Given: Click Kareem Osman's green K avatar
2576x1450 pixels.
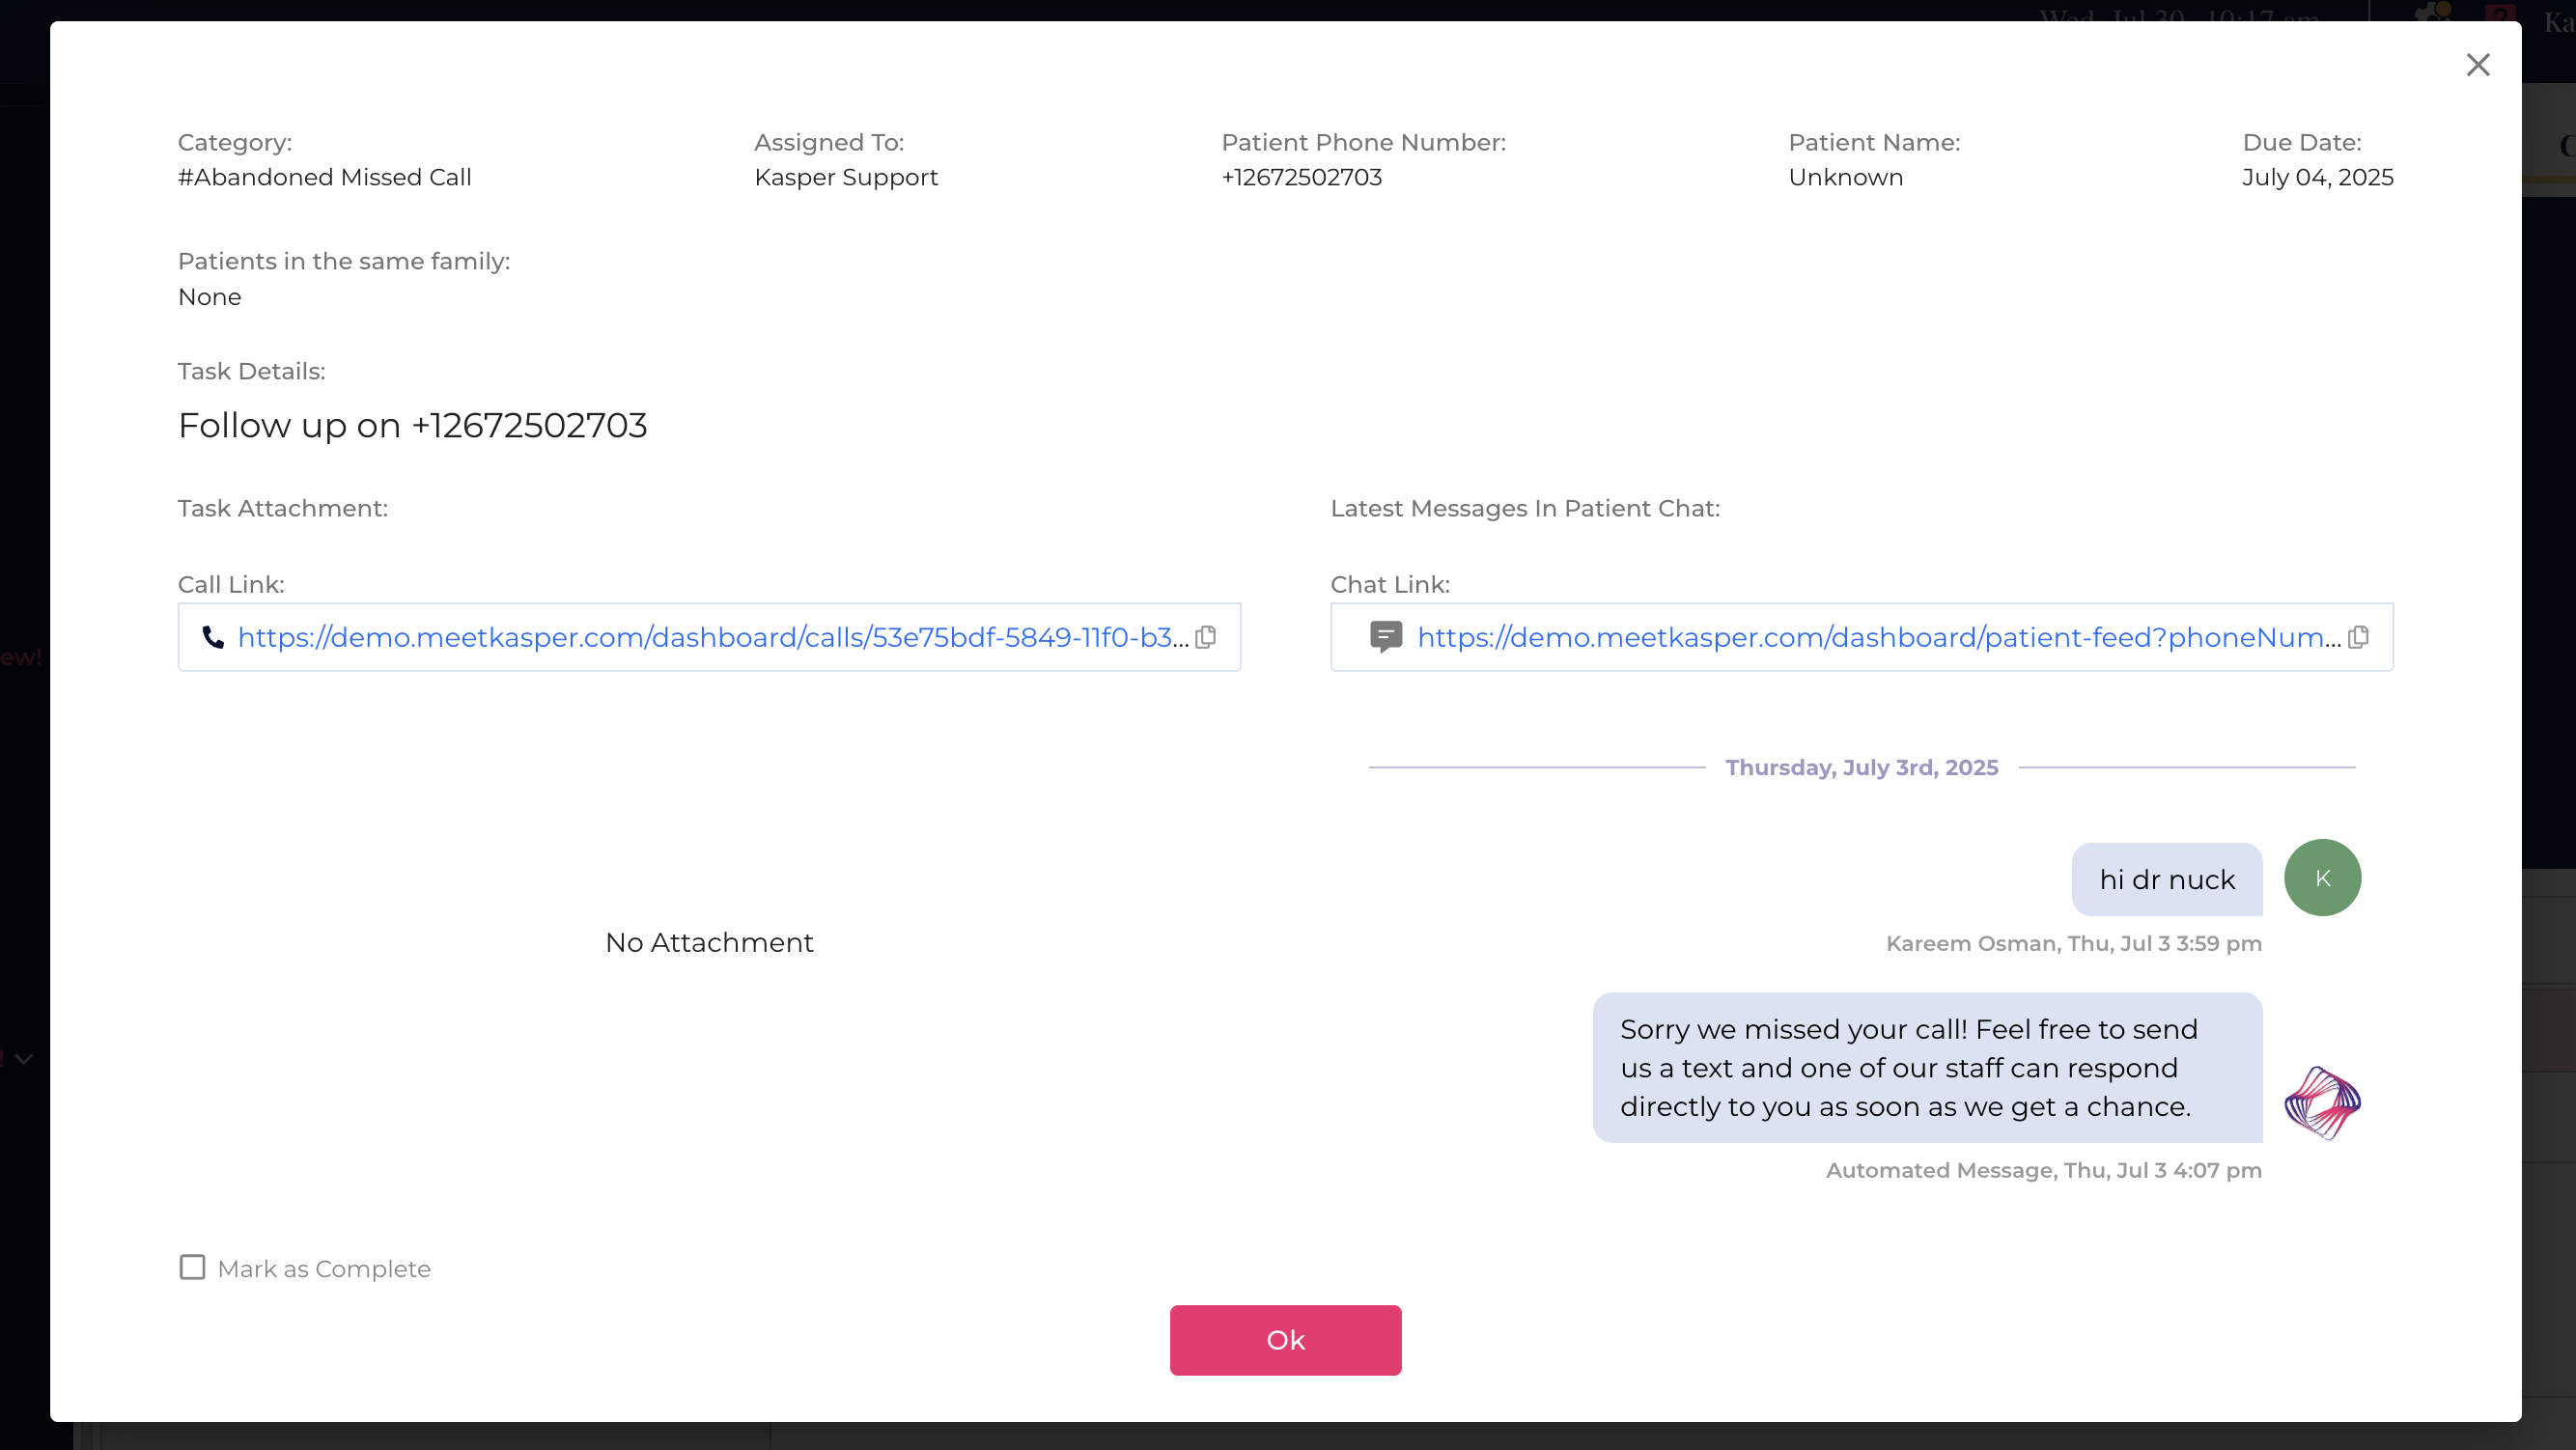Looking at the screenshot, I should coord(2322,877).
